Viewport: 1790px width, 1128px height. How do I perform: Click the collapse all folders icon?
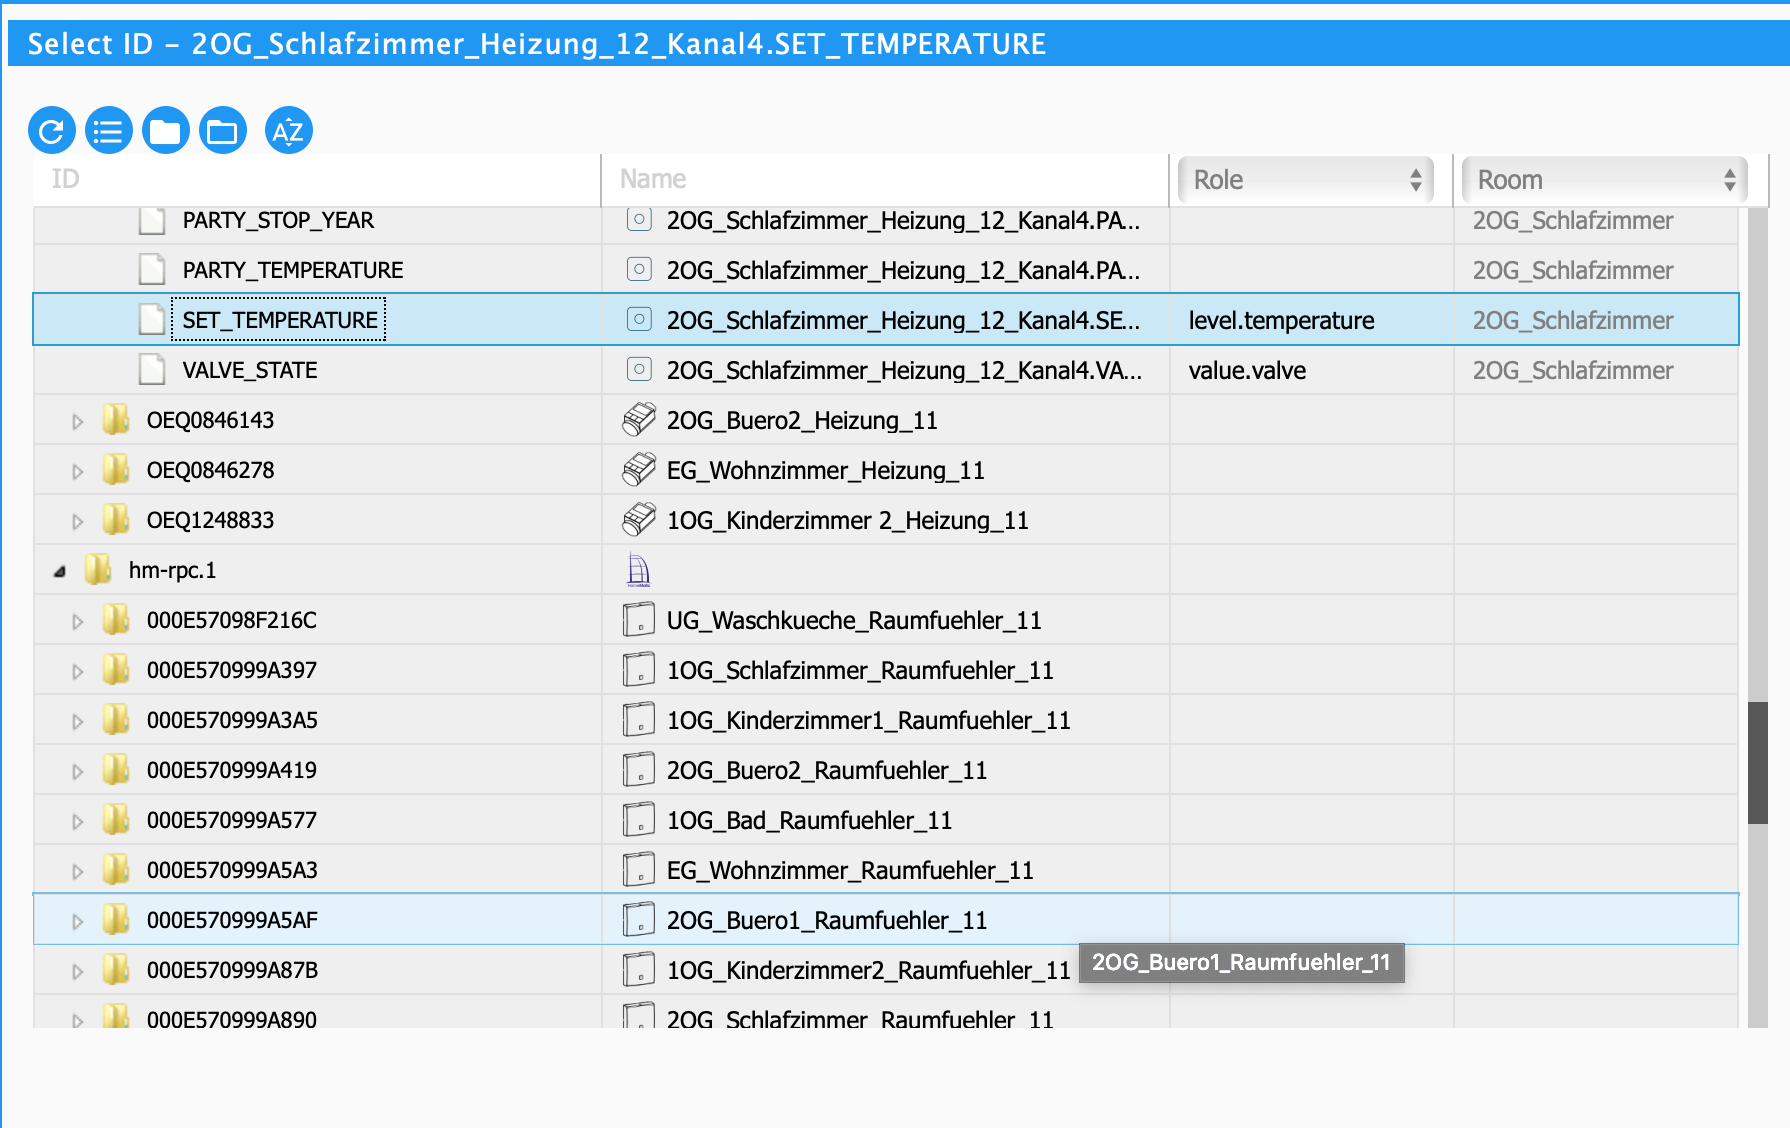[x=166, y=130]
